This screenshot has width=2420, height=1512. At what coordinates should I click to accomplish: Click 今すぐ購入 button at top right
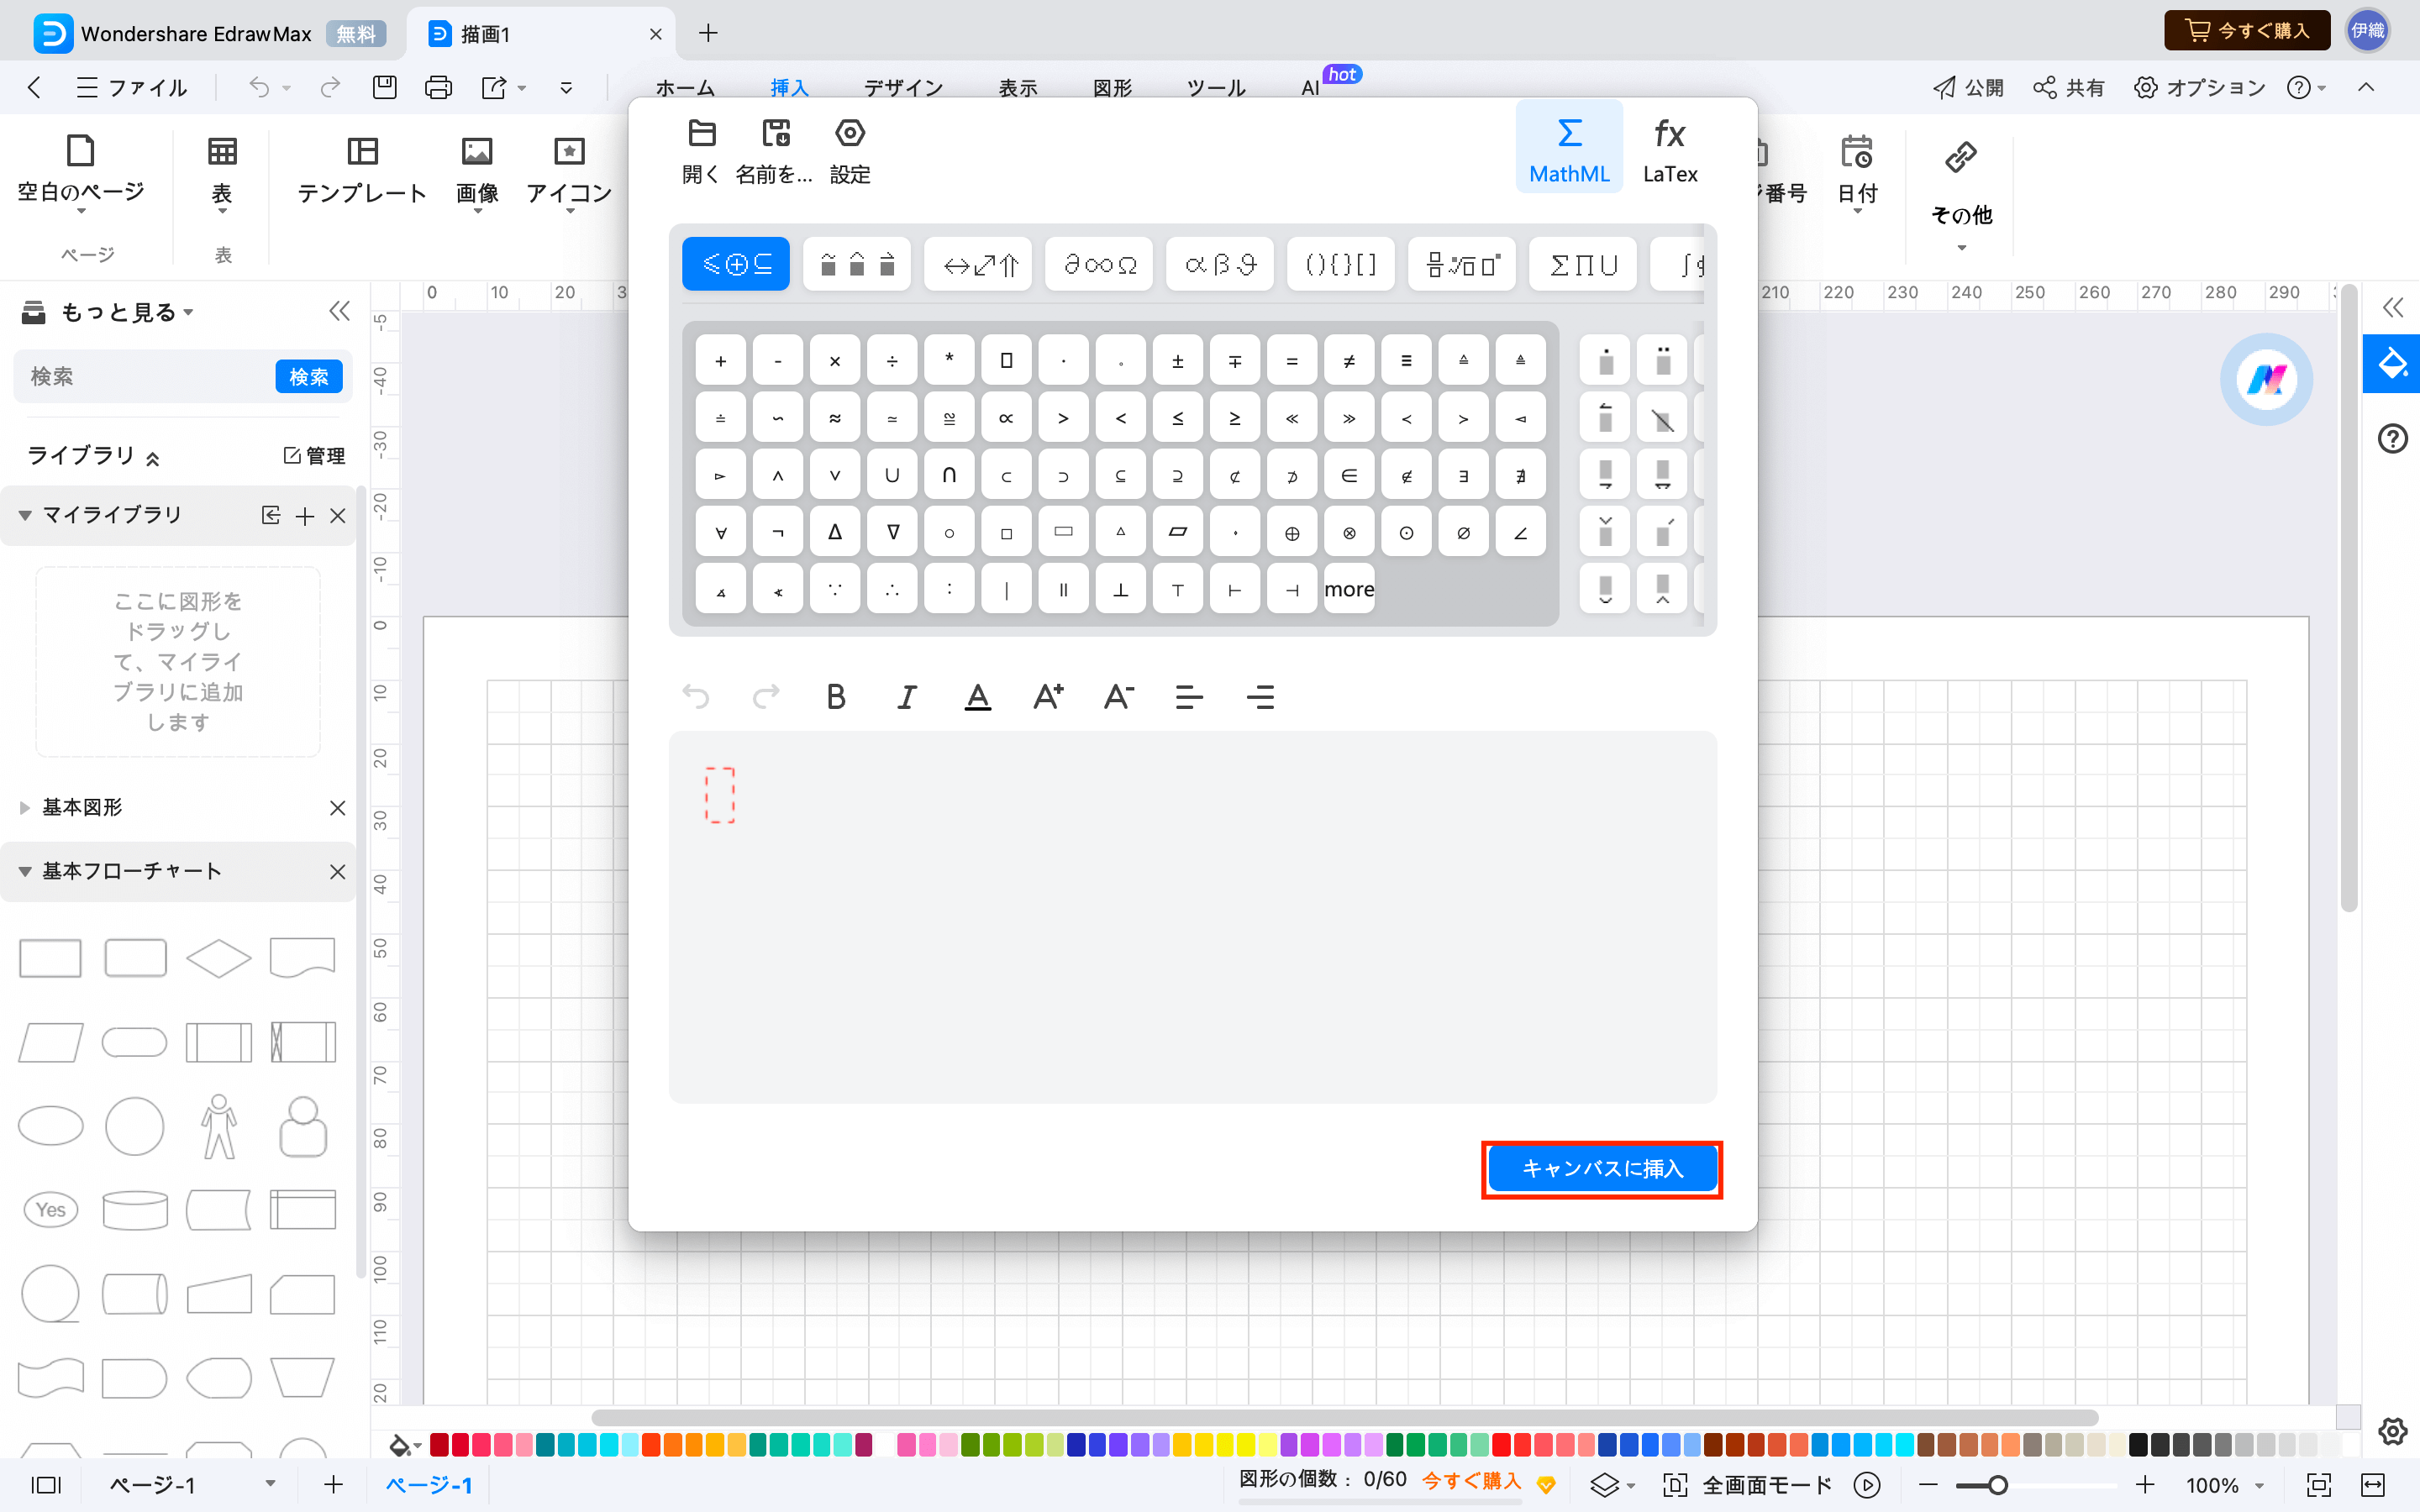[2247, 31]
